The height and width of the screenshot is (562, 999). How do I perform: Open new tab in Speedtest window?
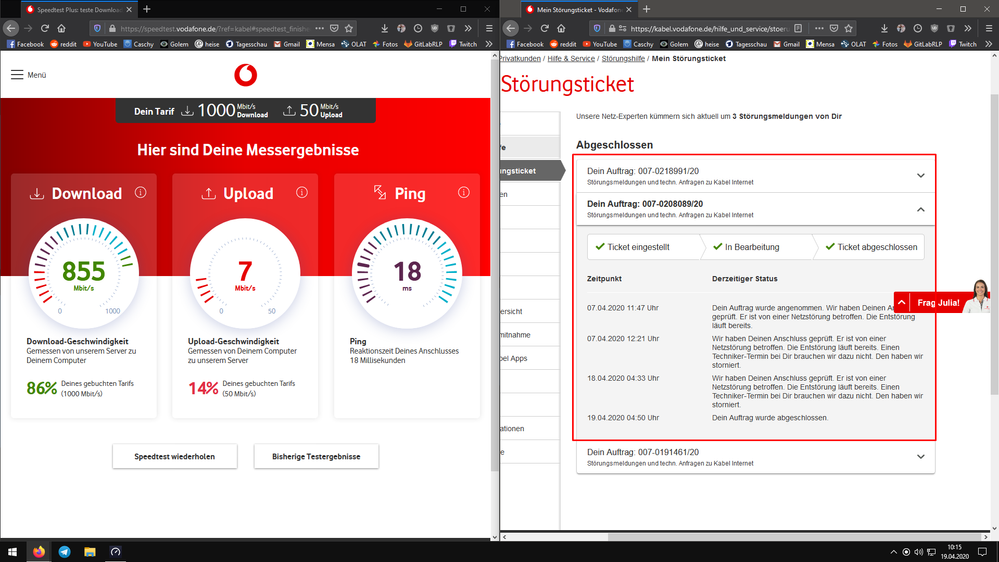pos(147,9)
